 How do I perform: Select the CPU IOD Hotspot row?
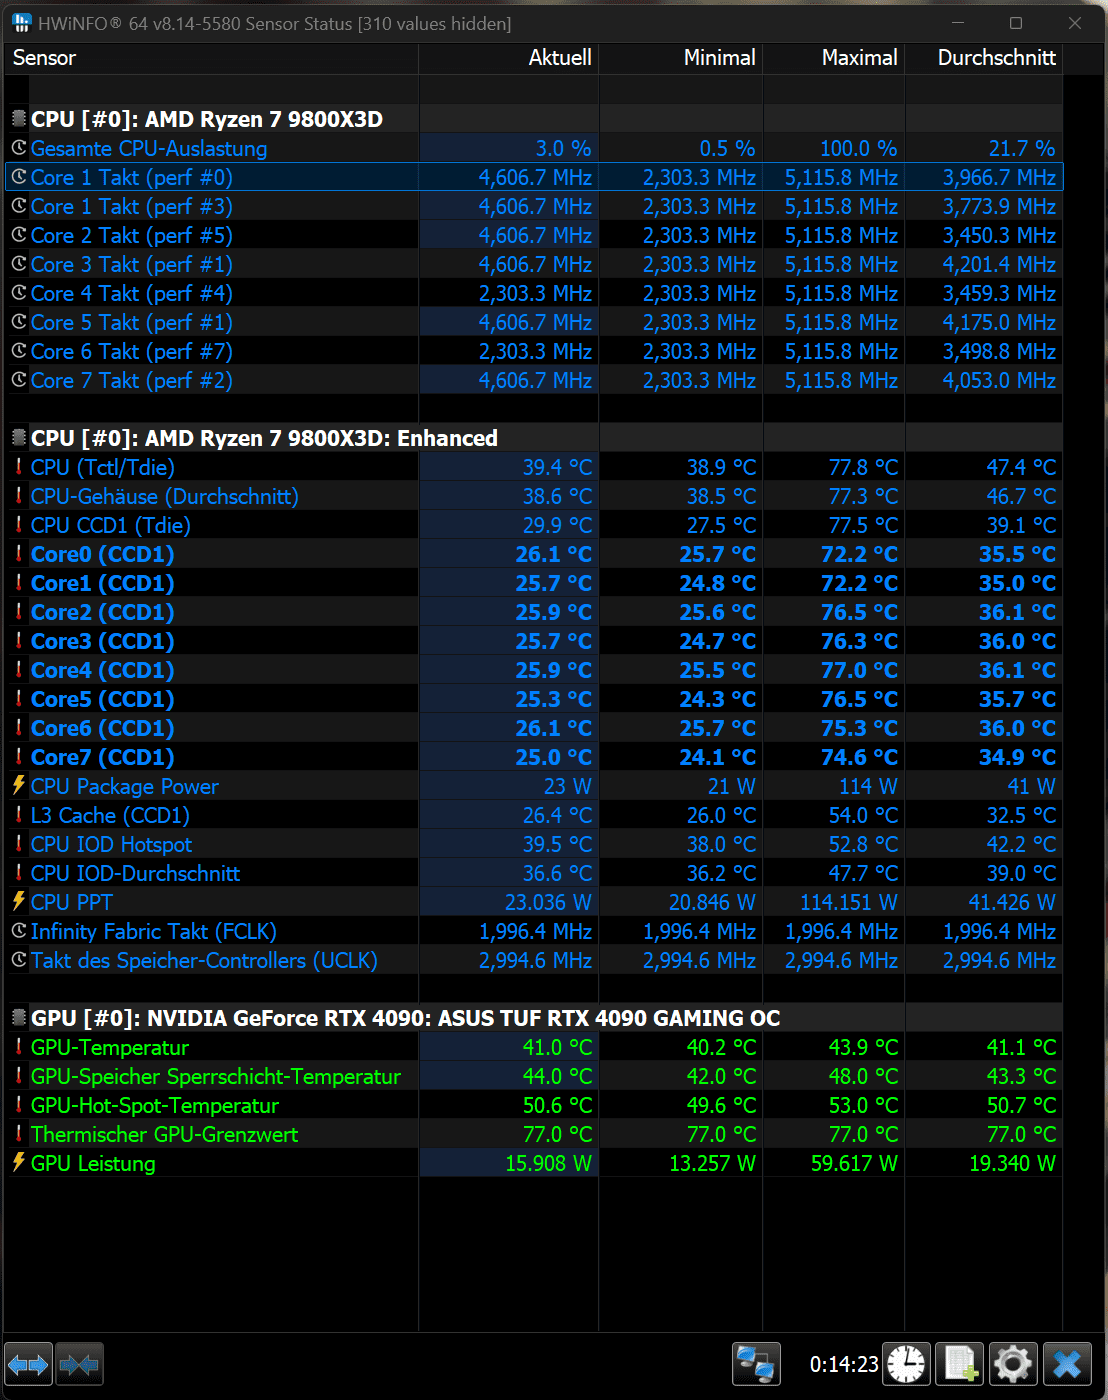pyautogui.click(x=534, y=844)
